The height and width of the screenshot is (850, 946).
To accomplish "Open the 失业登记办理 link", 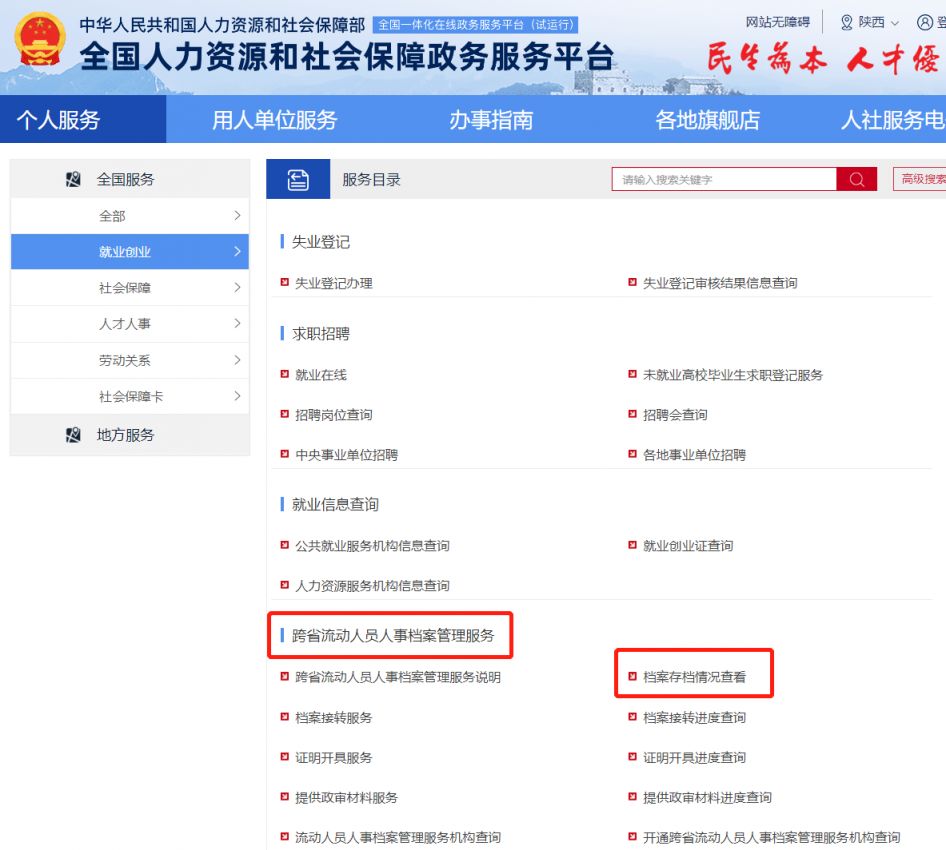I will (x=333, y=283).
